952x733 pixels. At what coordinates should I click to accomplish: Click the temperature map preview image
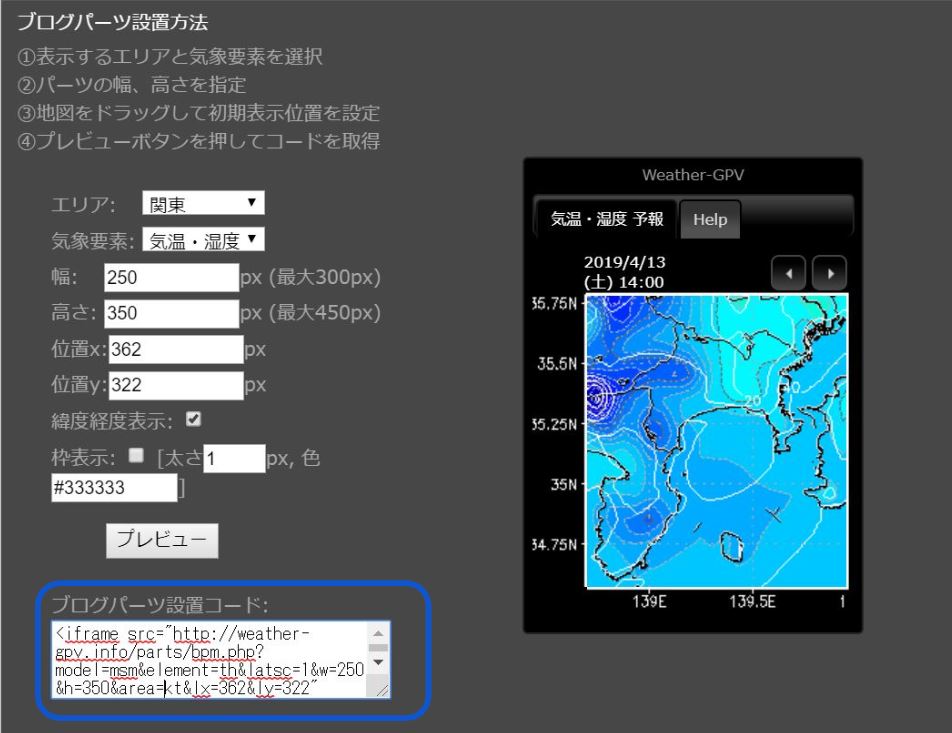coord(716,442)
